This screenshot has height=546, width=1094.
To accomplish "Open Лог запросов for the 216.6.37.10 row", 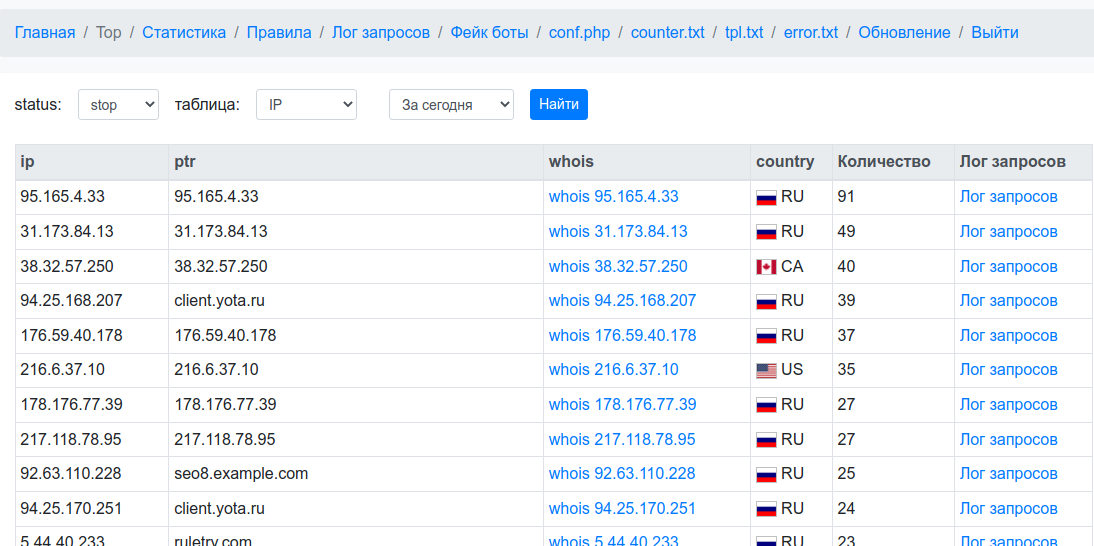I will (x=1008, y=370).
